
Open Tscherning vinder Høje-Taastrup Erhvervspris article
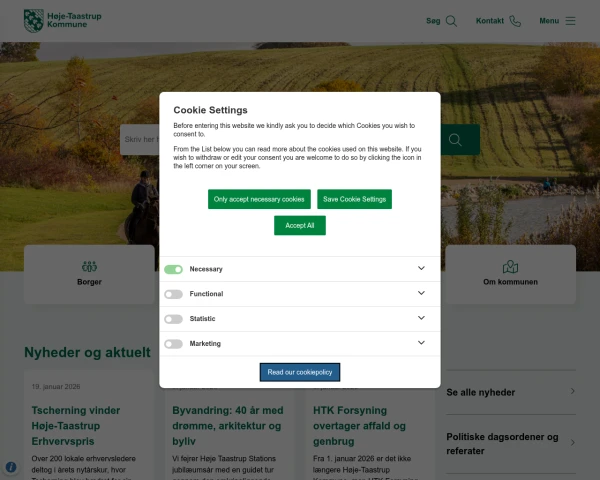coord(76,426)
